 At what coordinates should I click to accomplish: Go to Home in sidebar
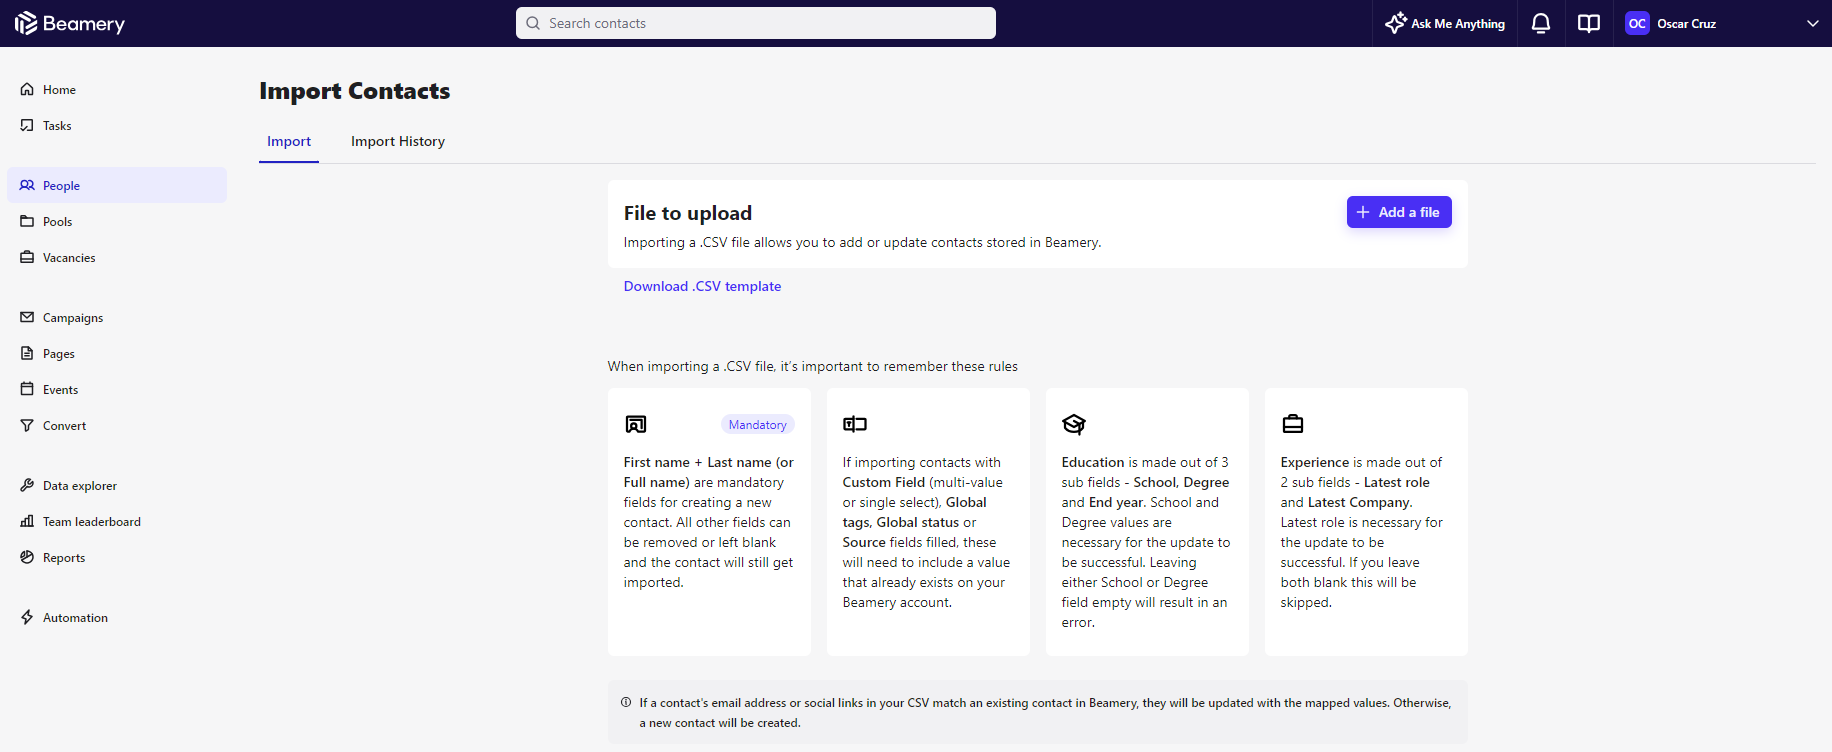tap(117, 89)
